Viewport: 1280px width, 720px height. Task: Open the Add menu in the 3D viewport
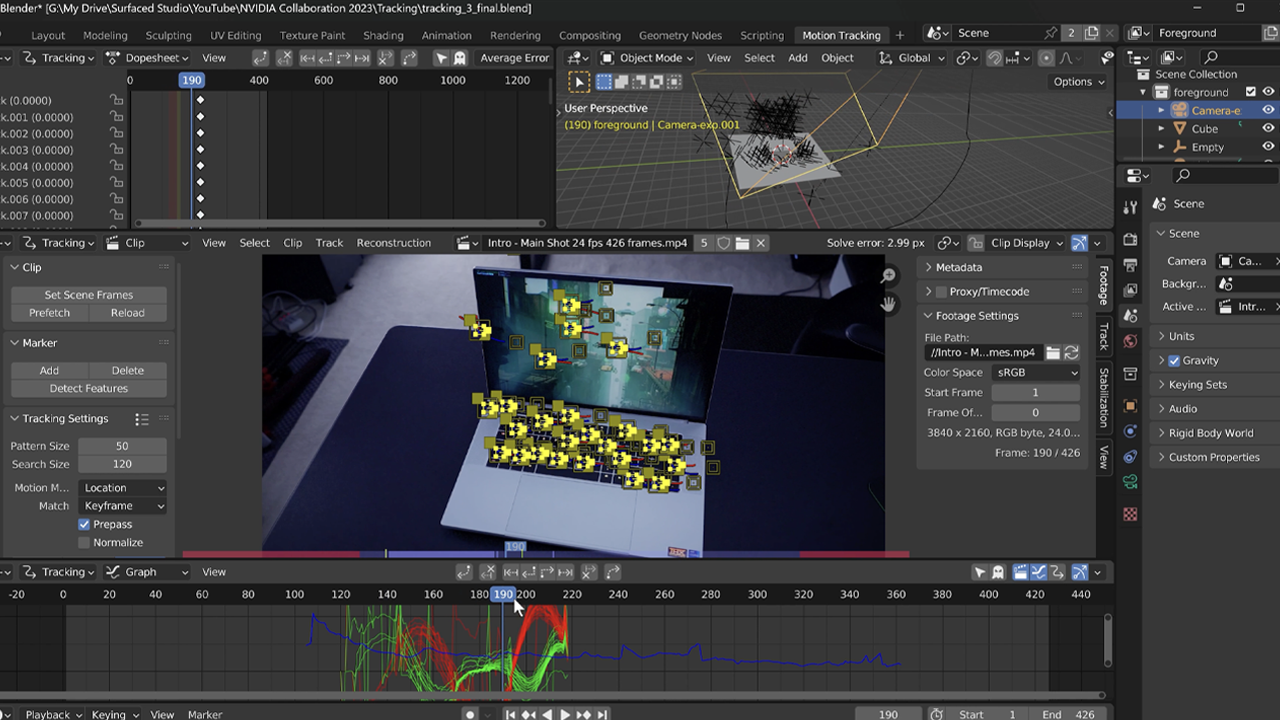797,58
